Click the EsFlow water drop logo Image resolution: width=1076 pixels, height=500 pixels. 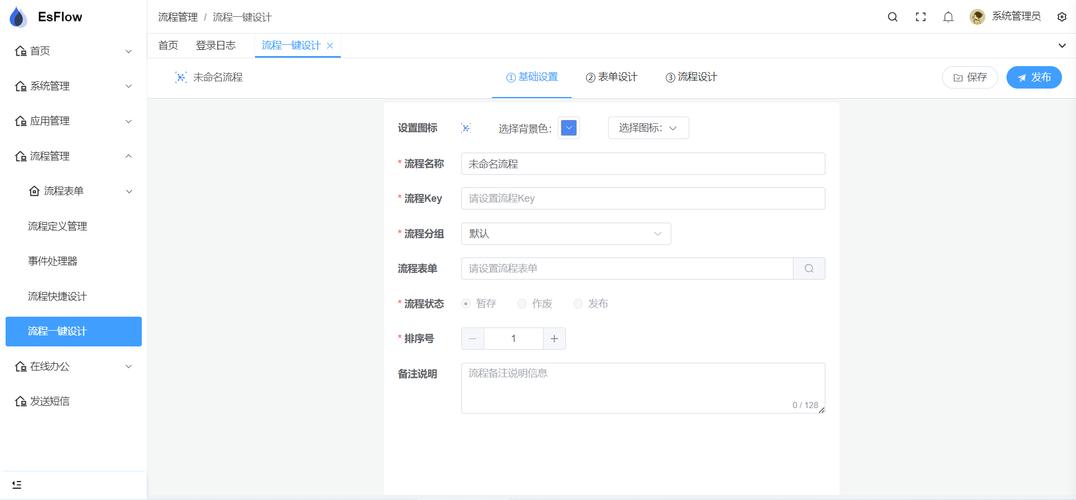(18, 17)
